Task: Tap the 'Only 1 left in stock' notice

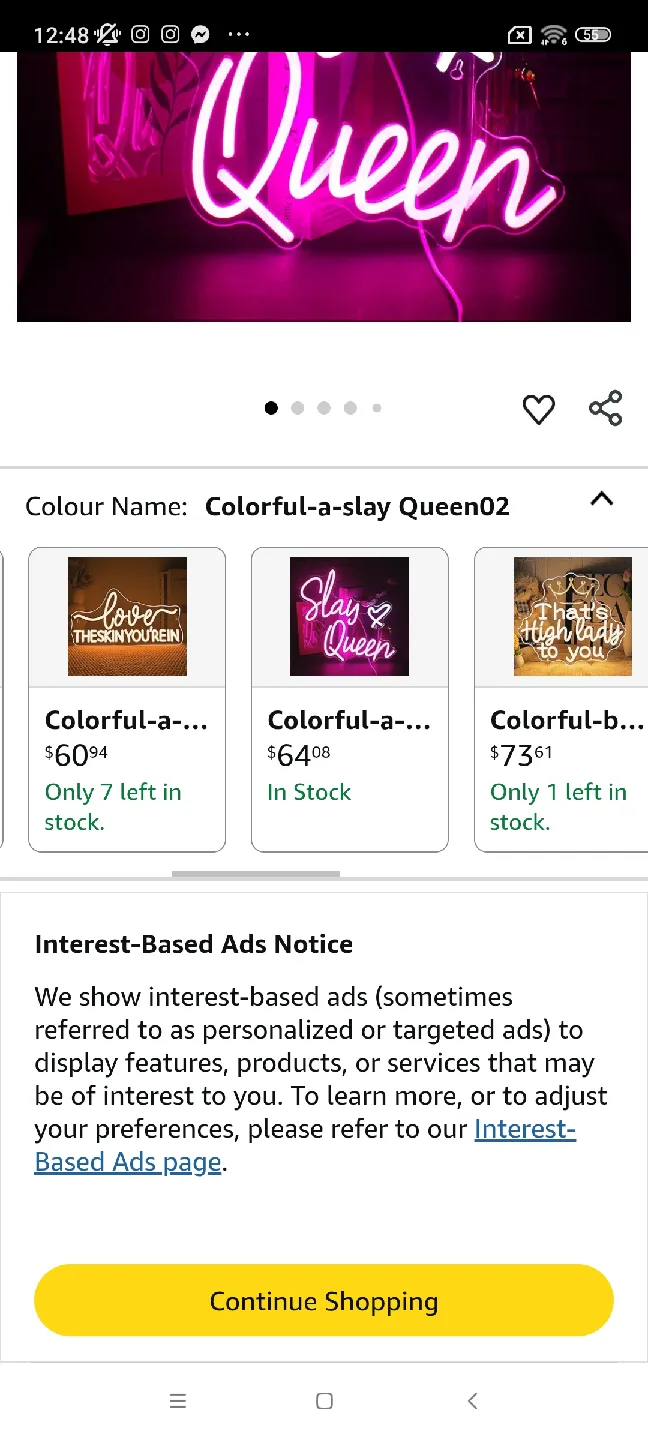Action: coord(558,806)
